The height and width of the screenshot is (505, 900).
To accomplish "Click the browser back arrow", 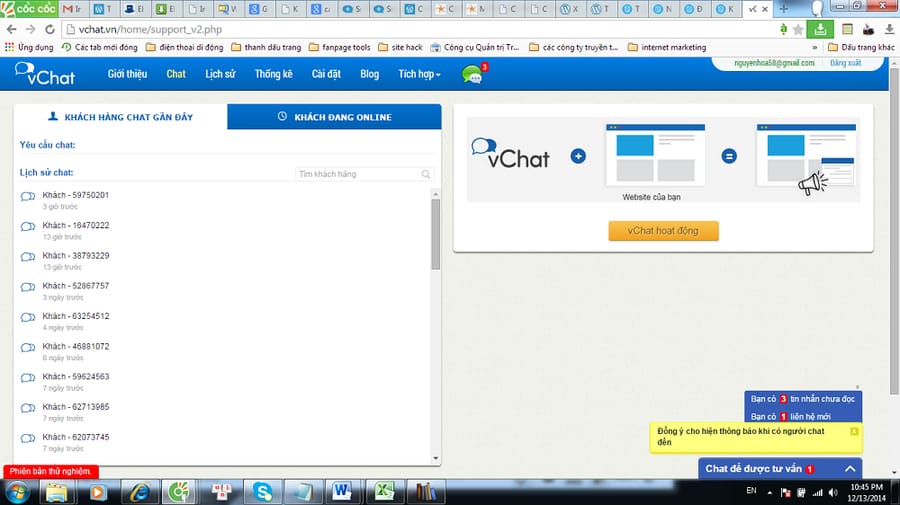I will point(11,29).
